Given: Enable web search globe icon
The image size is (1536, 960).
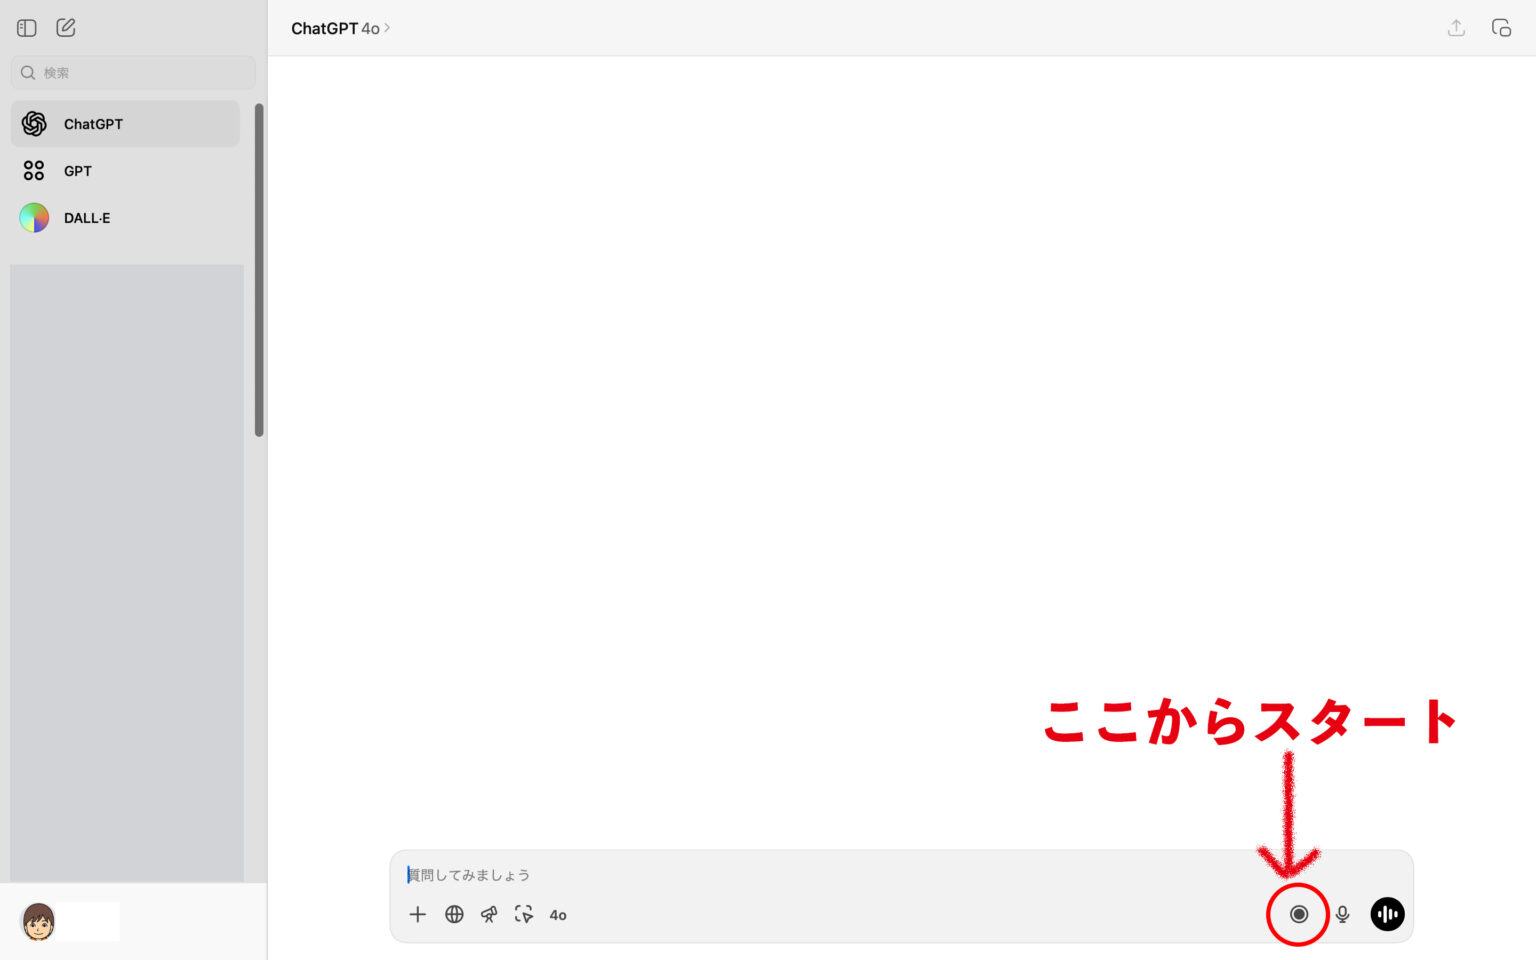Looking at the screenshot, I should pyautogui.click(x=454, y=914).
